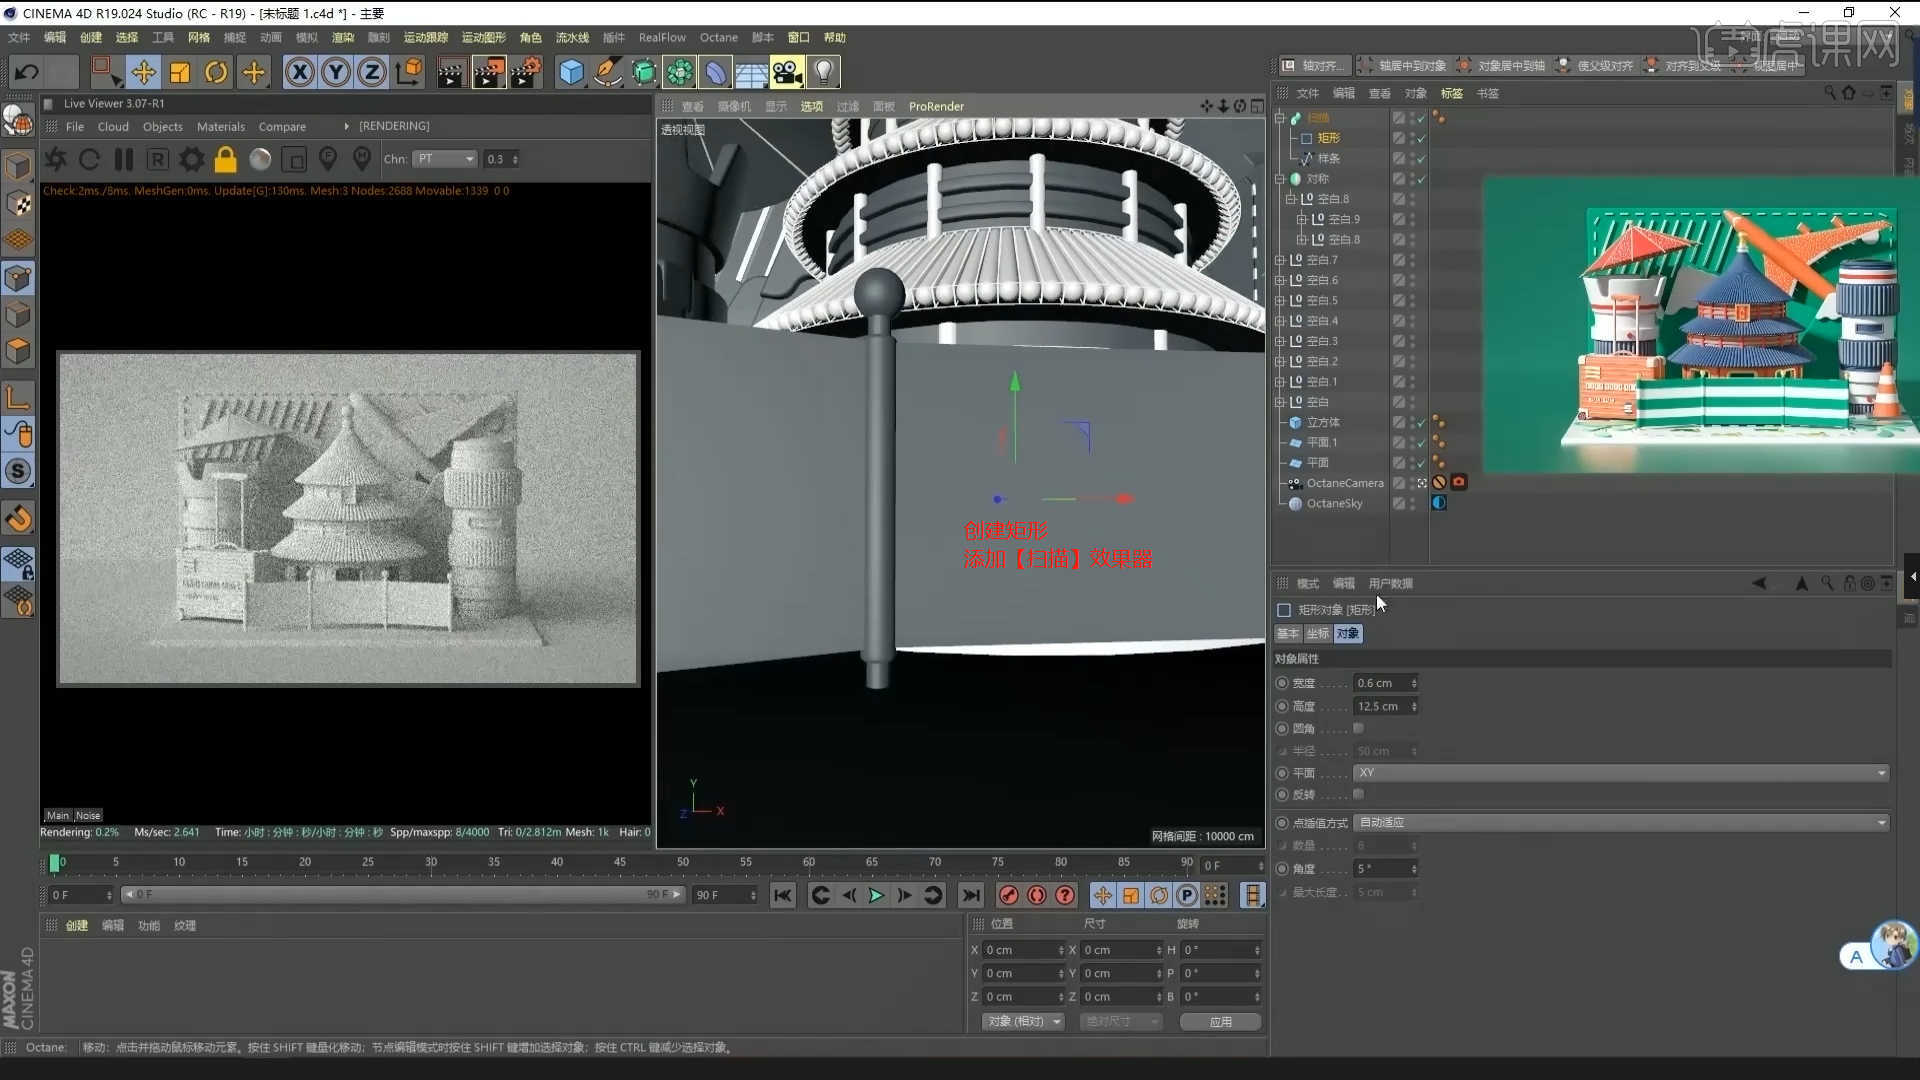Screen dimensions: 1920x1080
Task: Expand the 空白.7 null object
Action: [x=1279, y=260]
